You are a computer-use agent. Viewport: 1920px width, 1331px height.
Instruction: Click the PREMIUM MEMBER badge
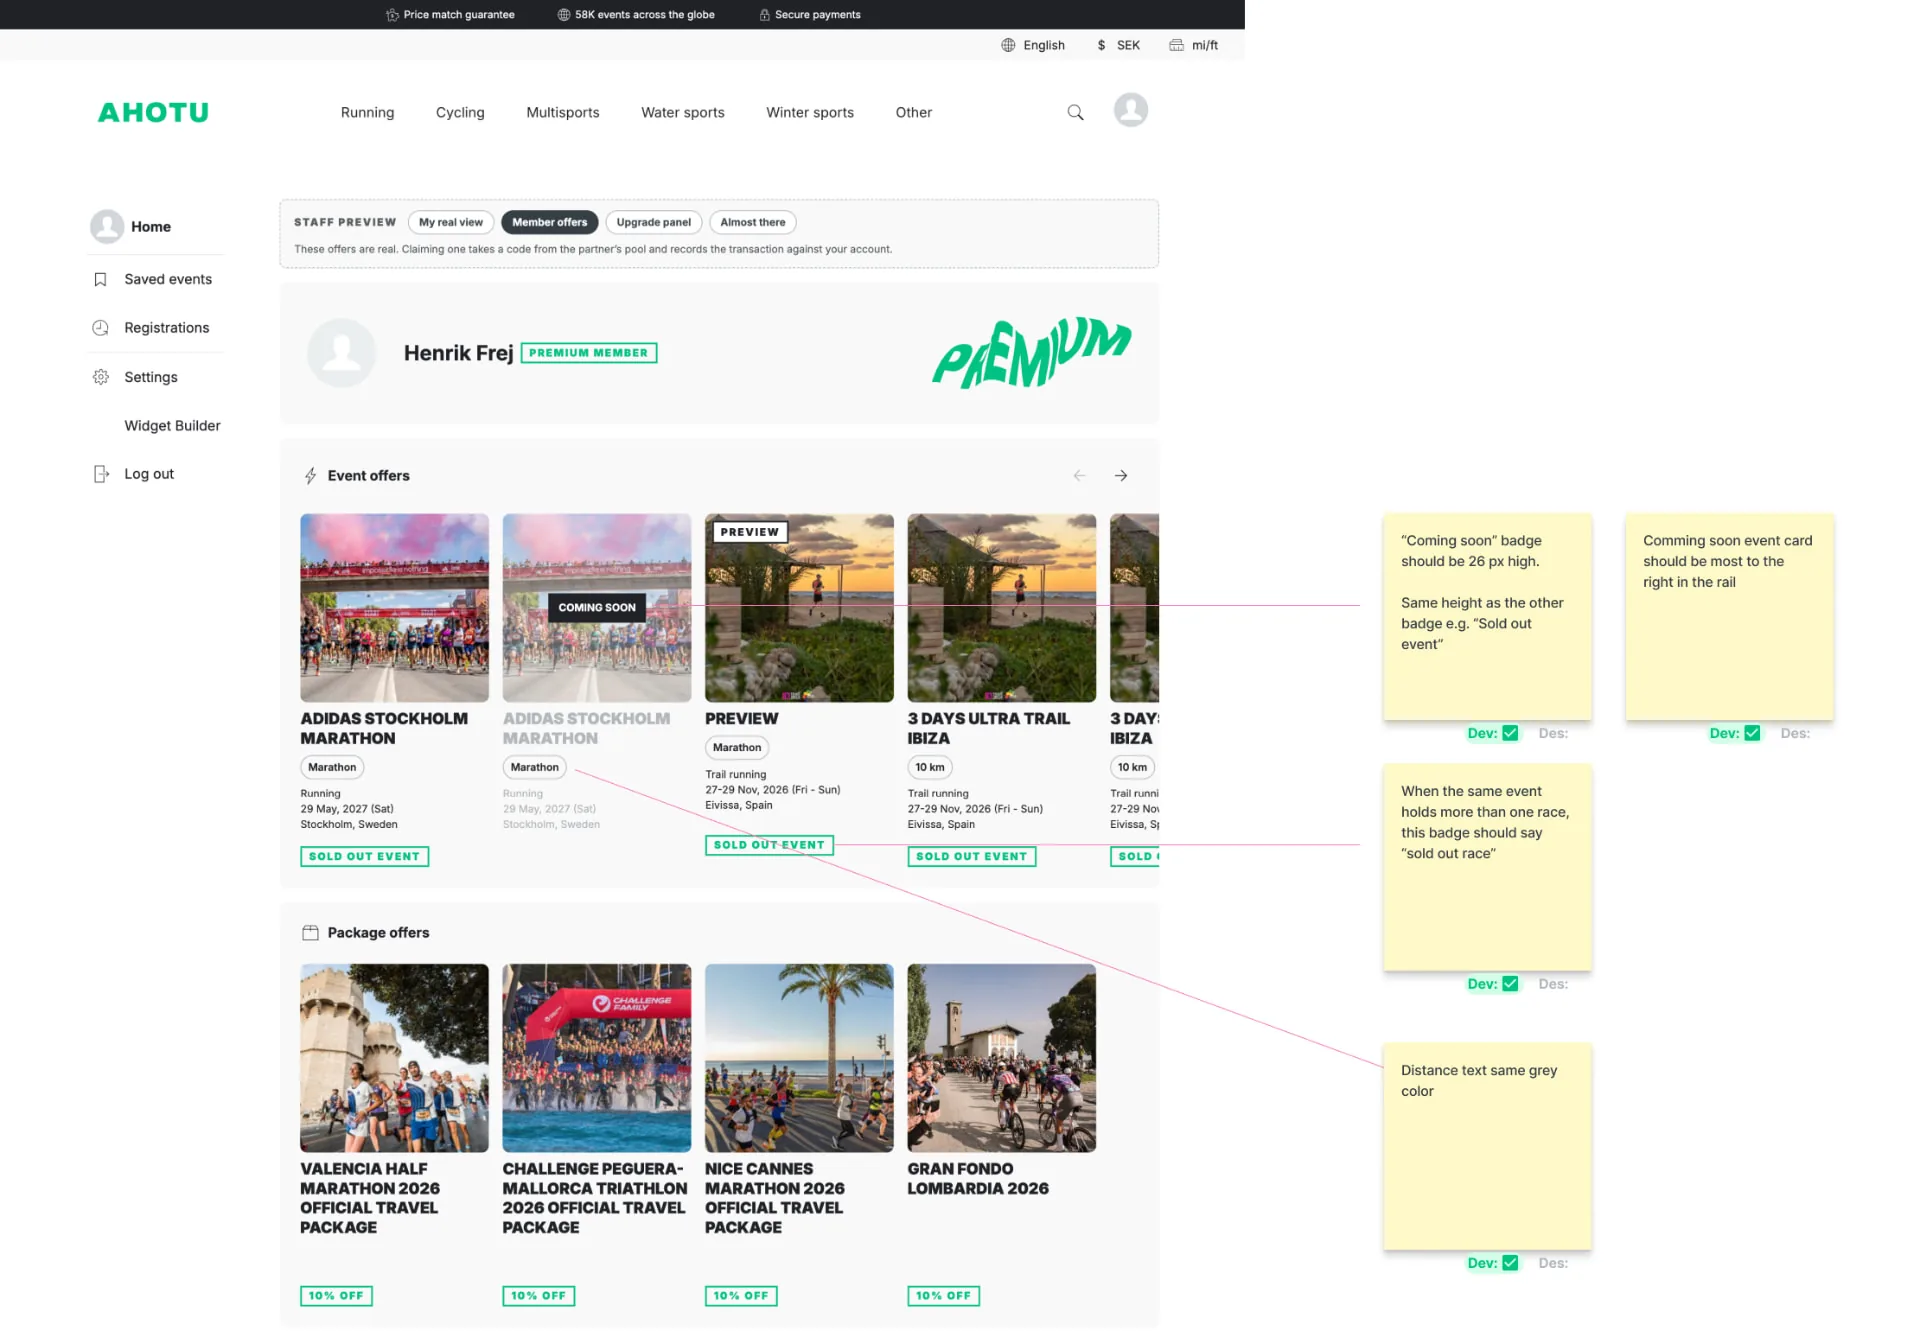[x=589, y=353]
